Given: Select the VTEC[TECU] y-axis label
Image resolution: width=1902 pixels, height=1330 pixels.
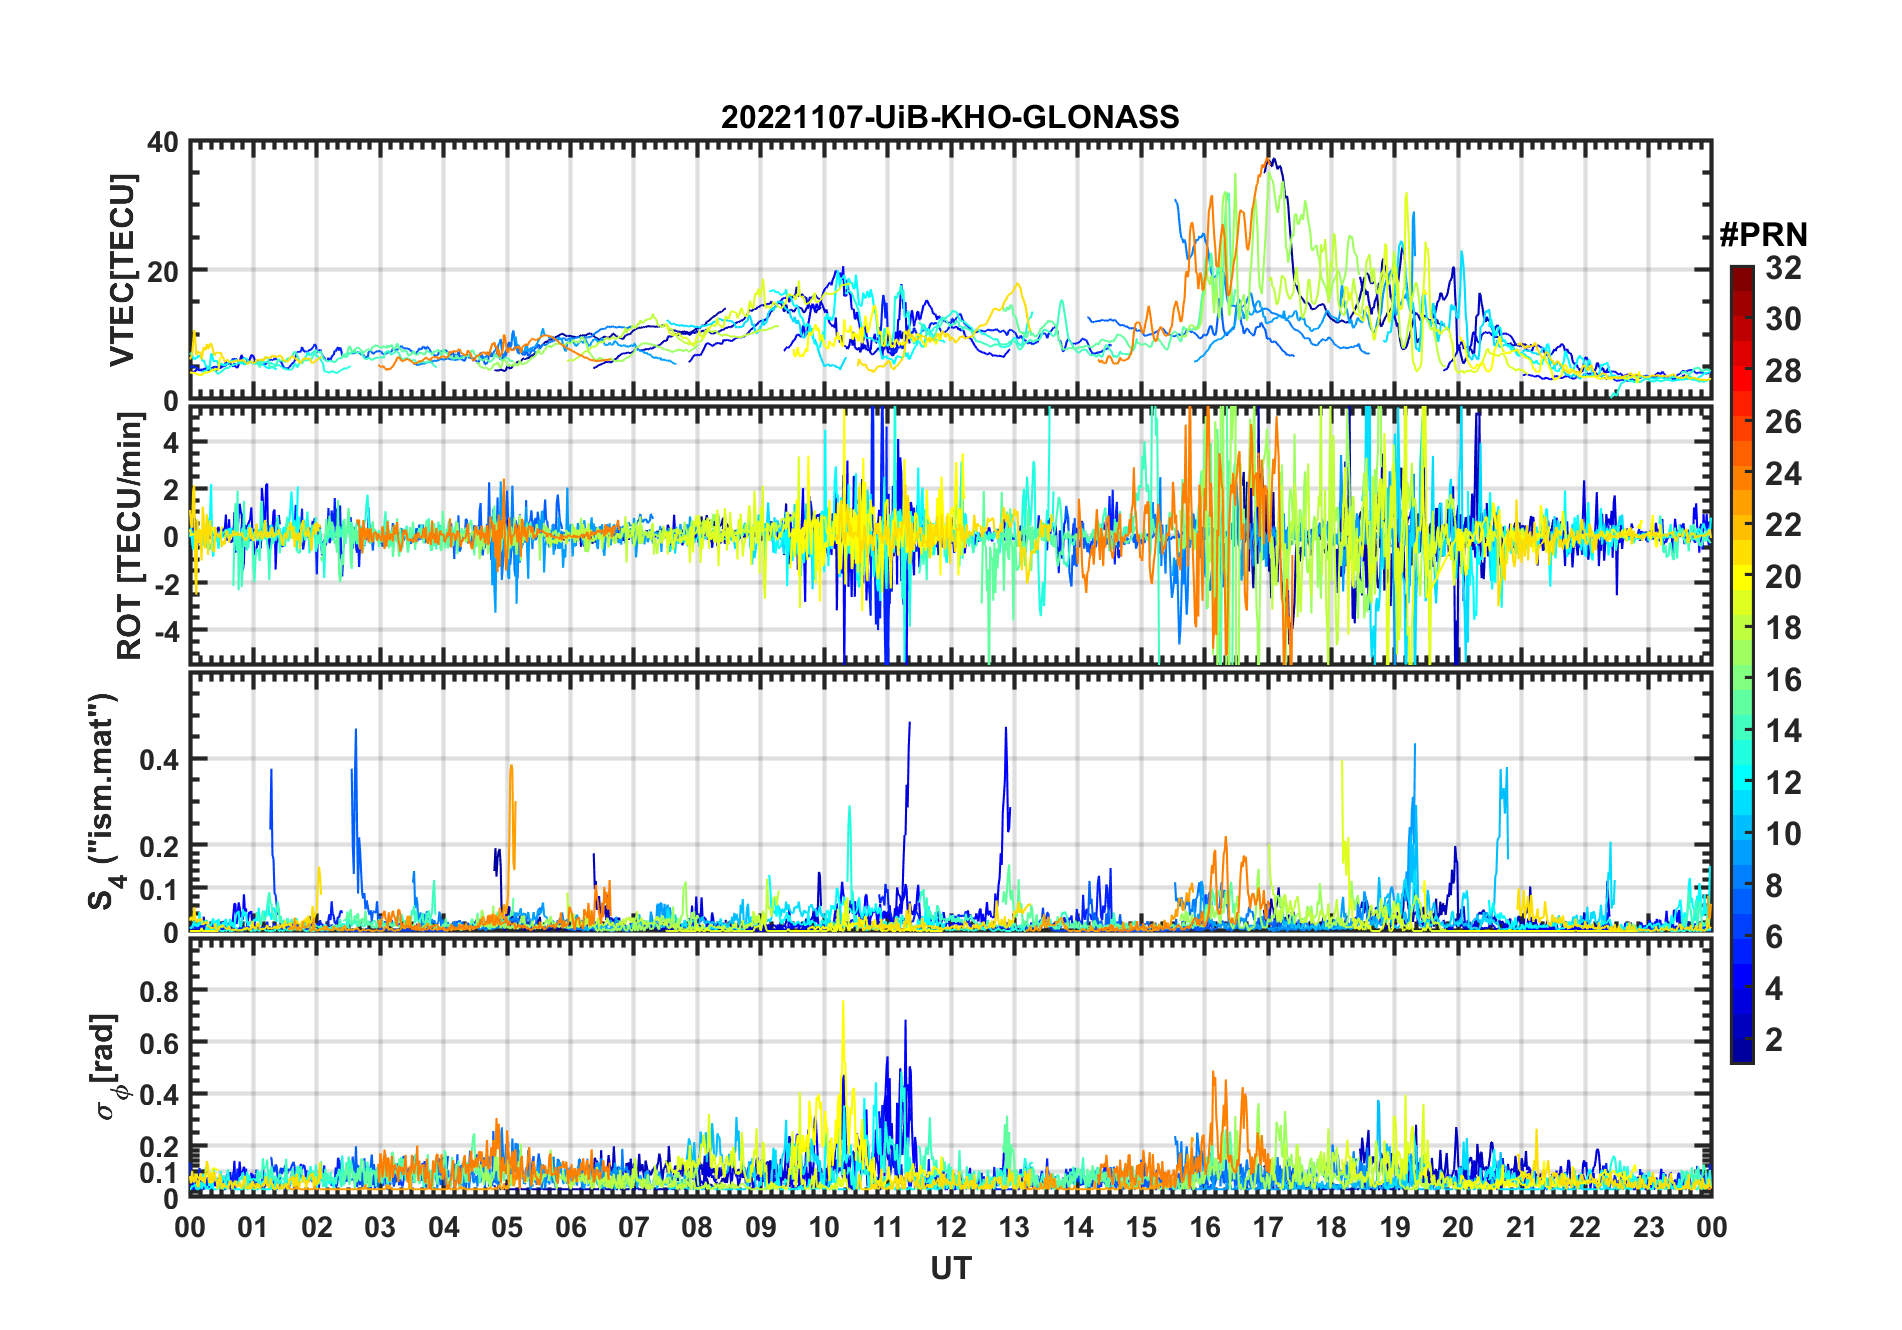Looking at the screenshot, I should (x=122, y=270).
